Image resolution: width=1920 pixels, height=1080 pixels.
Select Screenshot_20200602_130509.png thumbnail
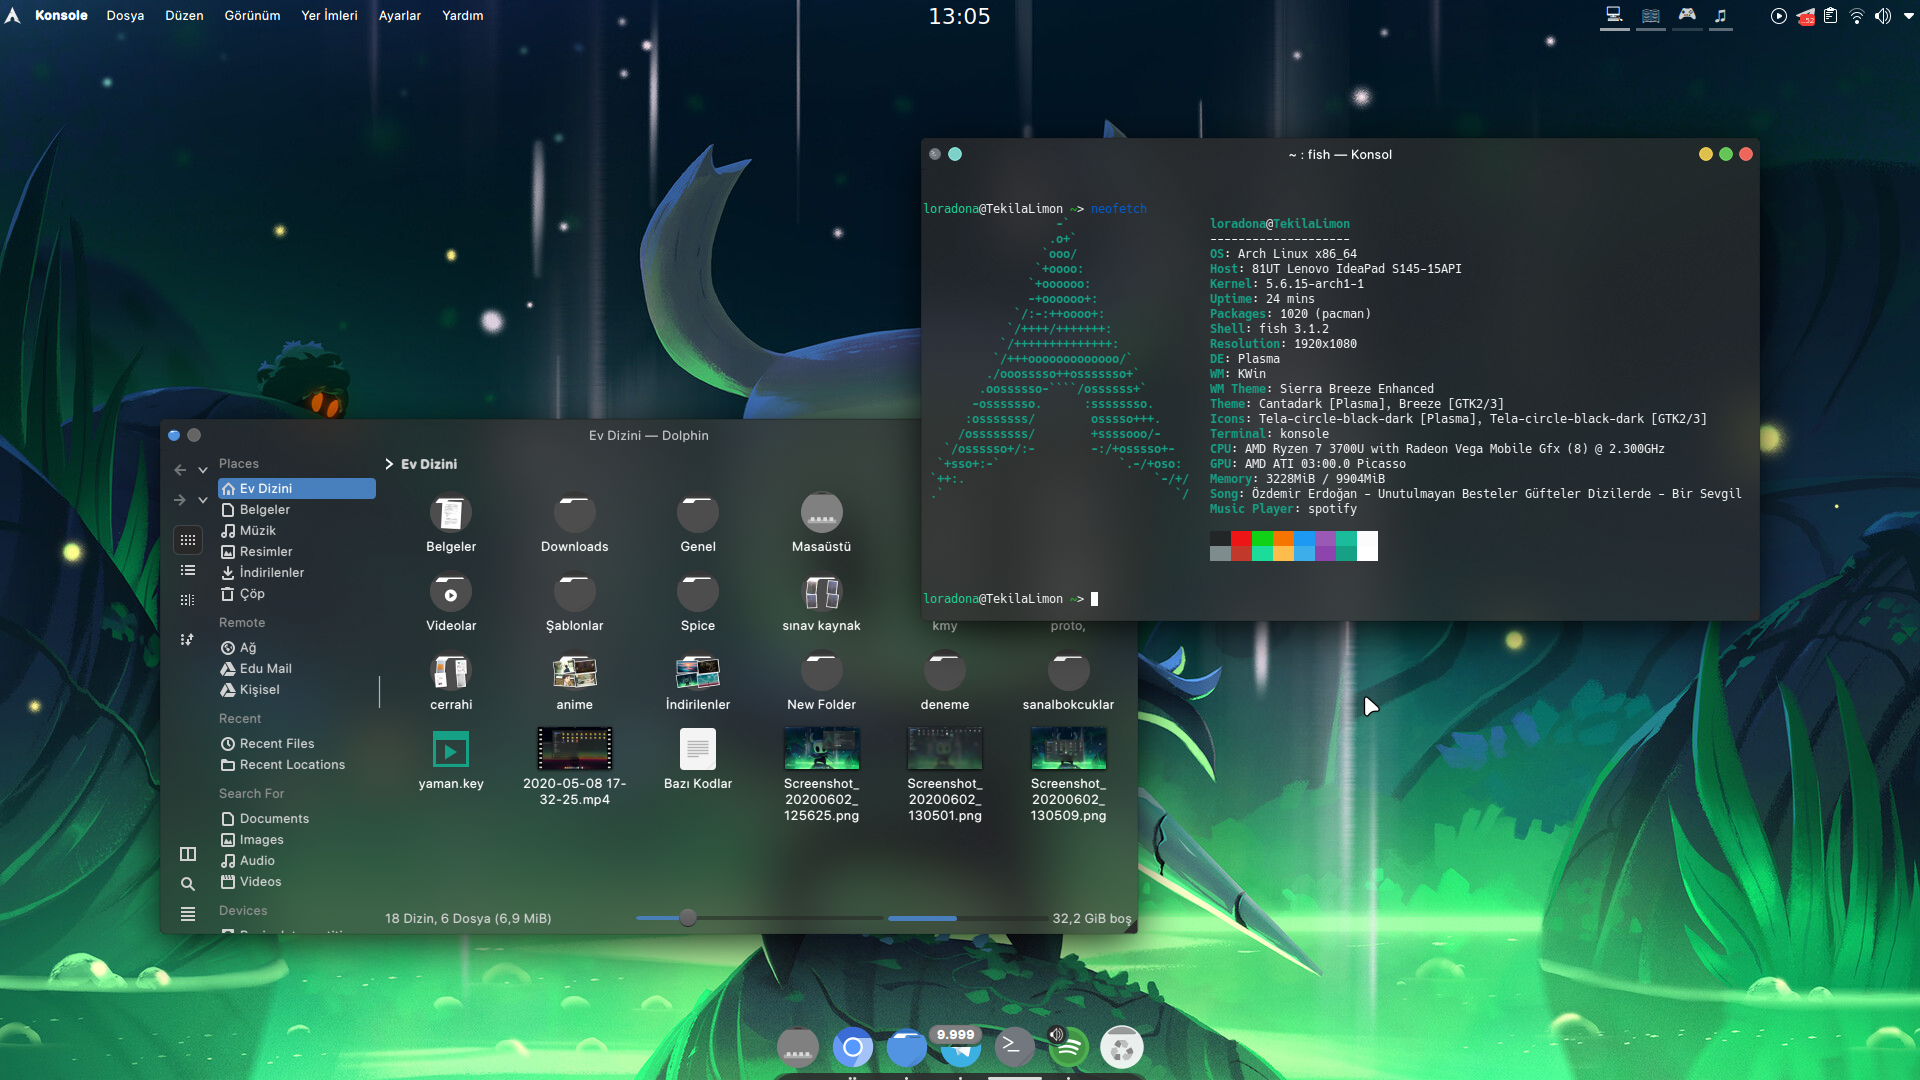[x=1068, y=749]
